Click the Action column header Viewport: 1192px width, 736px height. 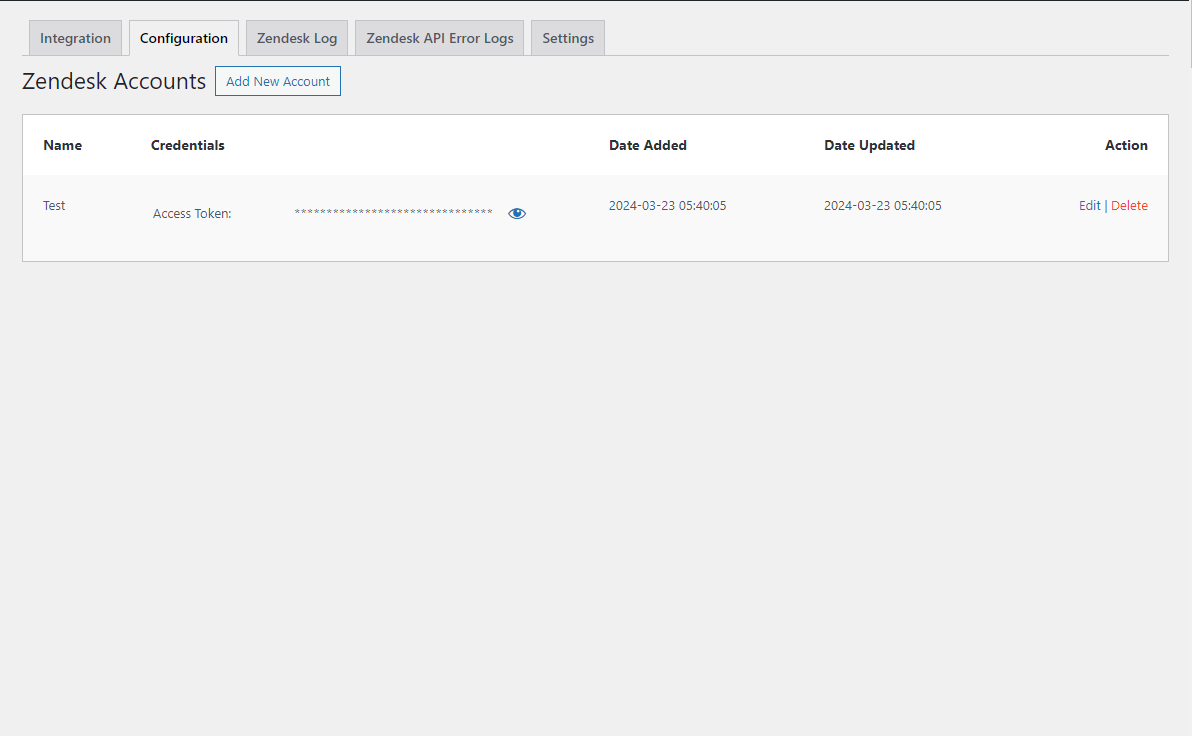click(x=1126, y=145)
